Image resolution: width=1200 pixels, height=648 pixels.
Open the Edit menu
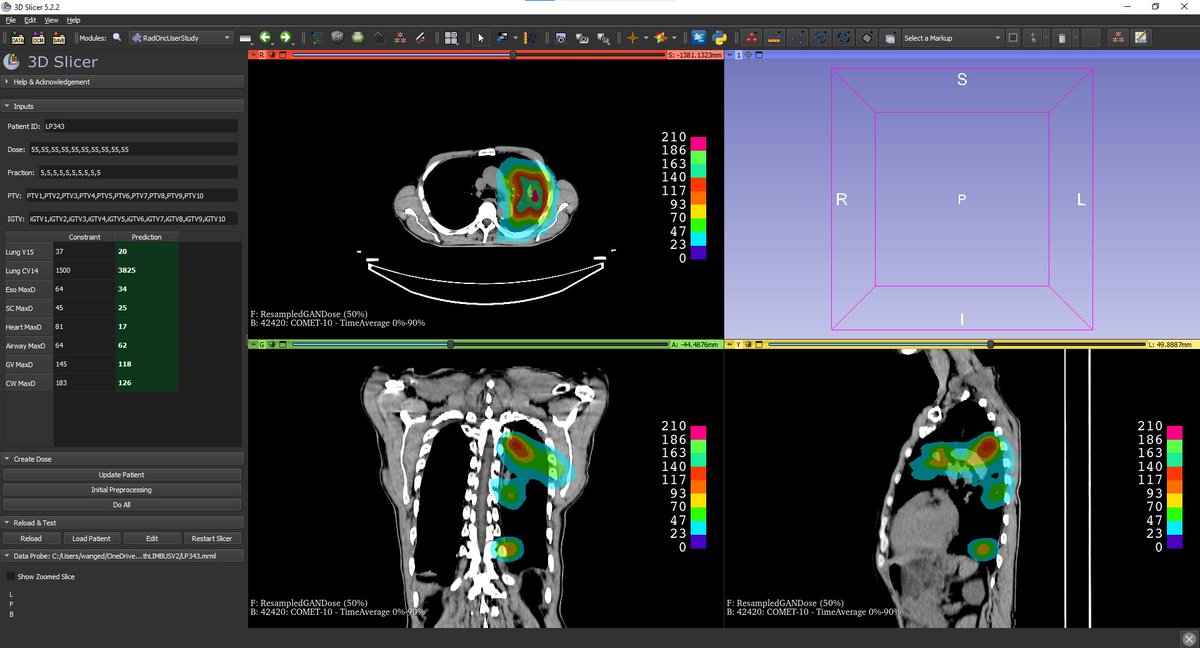click(x=30, y=20)
